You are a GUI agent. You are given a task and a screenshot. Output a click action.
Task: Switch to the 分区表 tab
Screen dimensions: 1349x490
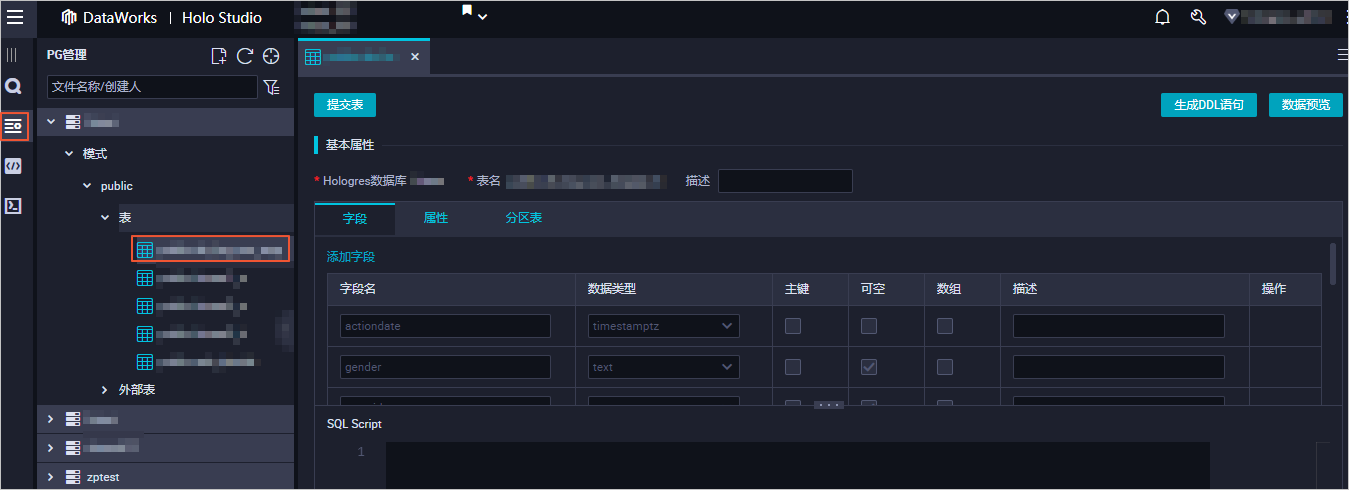[x=524, y=218]
